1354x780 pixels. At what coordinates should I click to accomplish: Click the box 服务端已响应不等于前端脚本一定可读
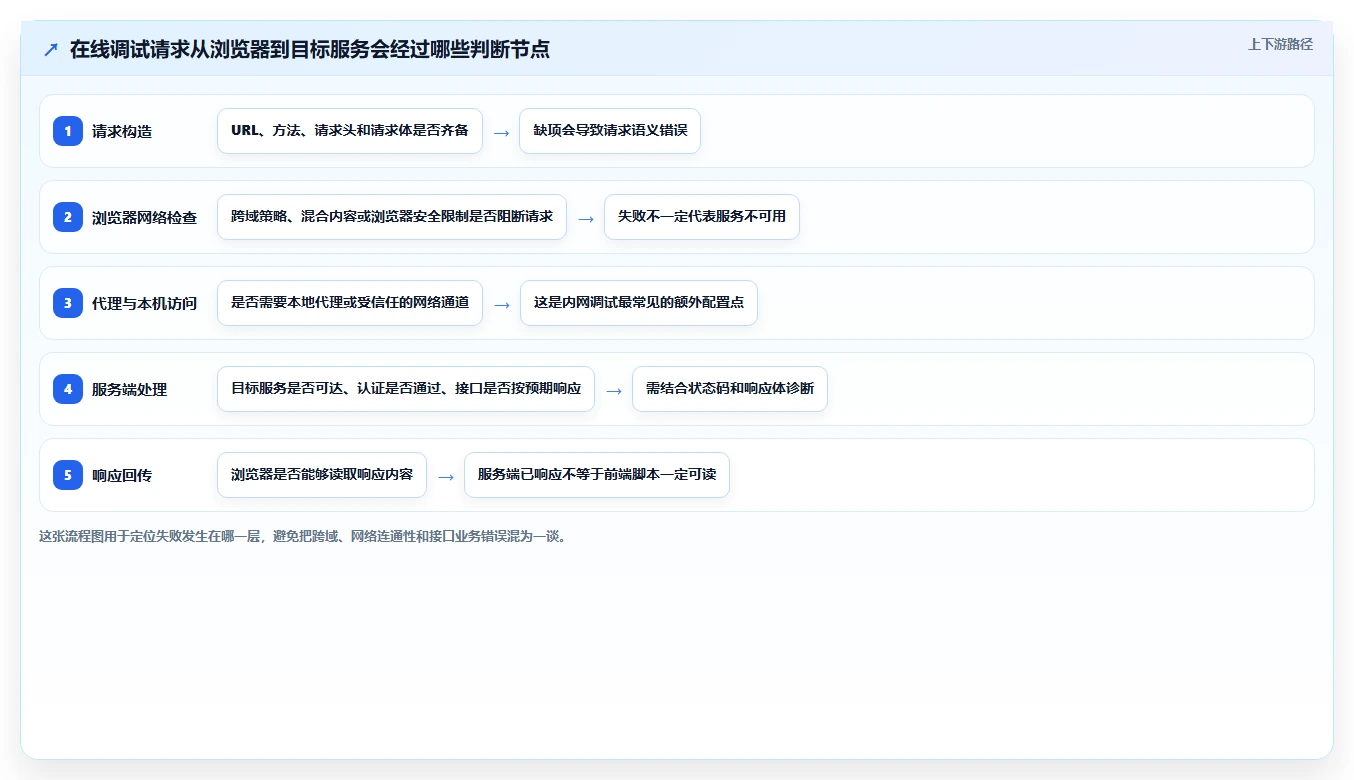(597, 475)
